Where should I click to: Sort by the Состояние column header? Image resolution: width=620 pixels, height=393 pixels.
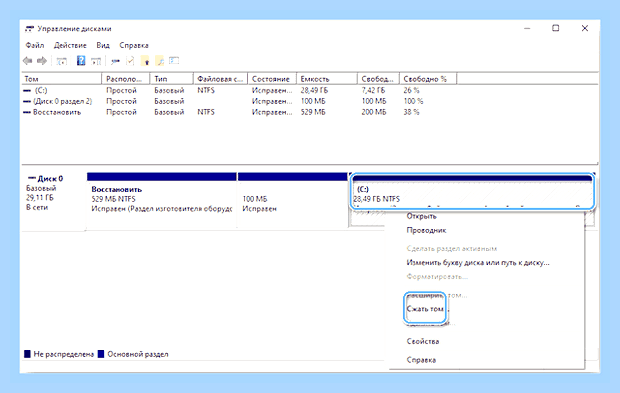coord(272,79)
